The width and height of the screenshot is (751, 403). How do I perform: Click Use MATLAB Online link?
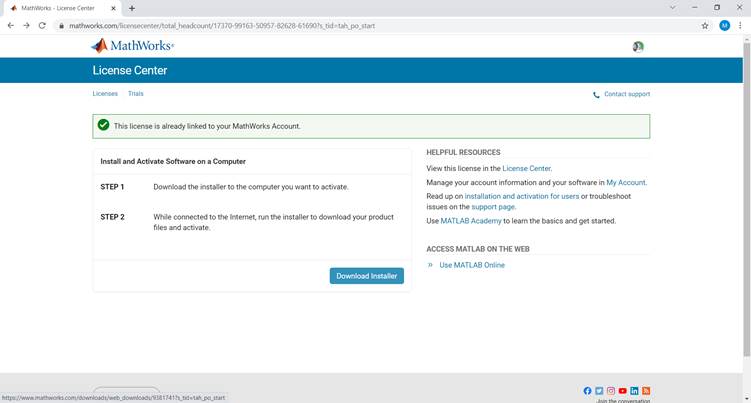[x=472, y=265]
